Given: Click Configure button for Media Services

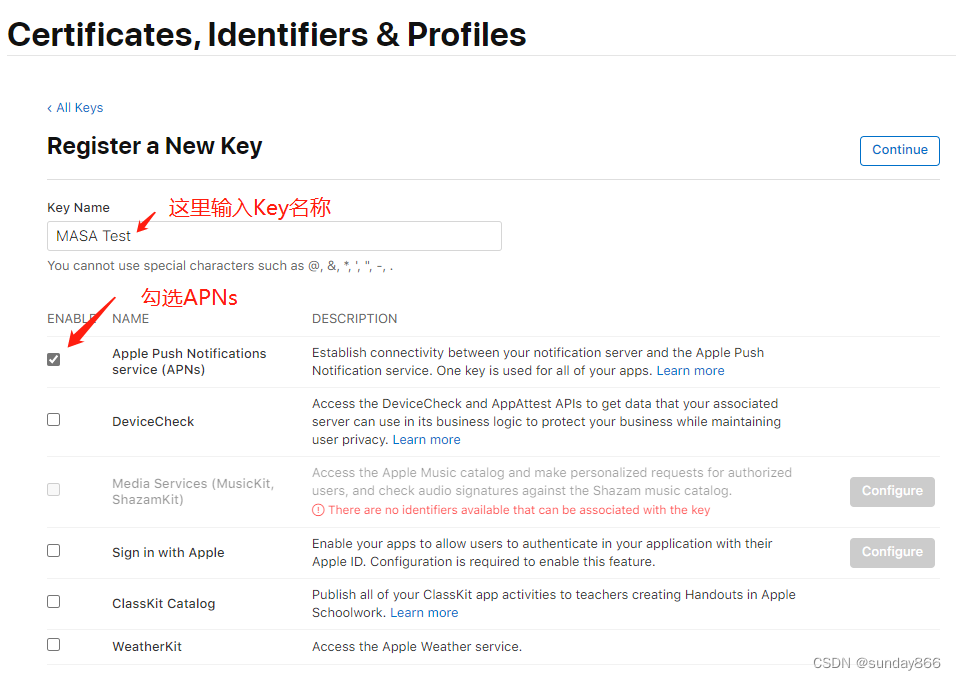Looking at the screenshot, I should [x=892, y=492].
